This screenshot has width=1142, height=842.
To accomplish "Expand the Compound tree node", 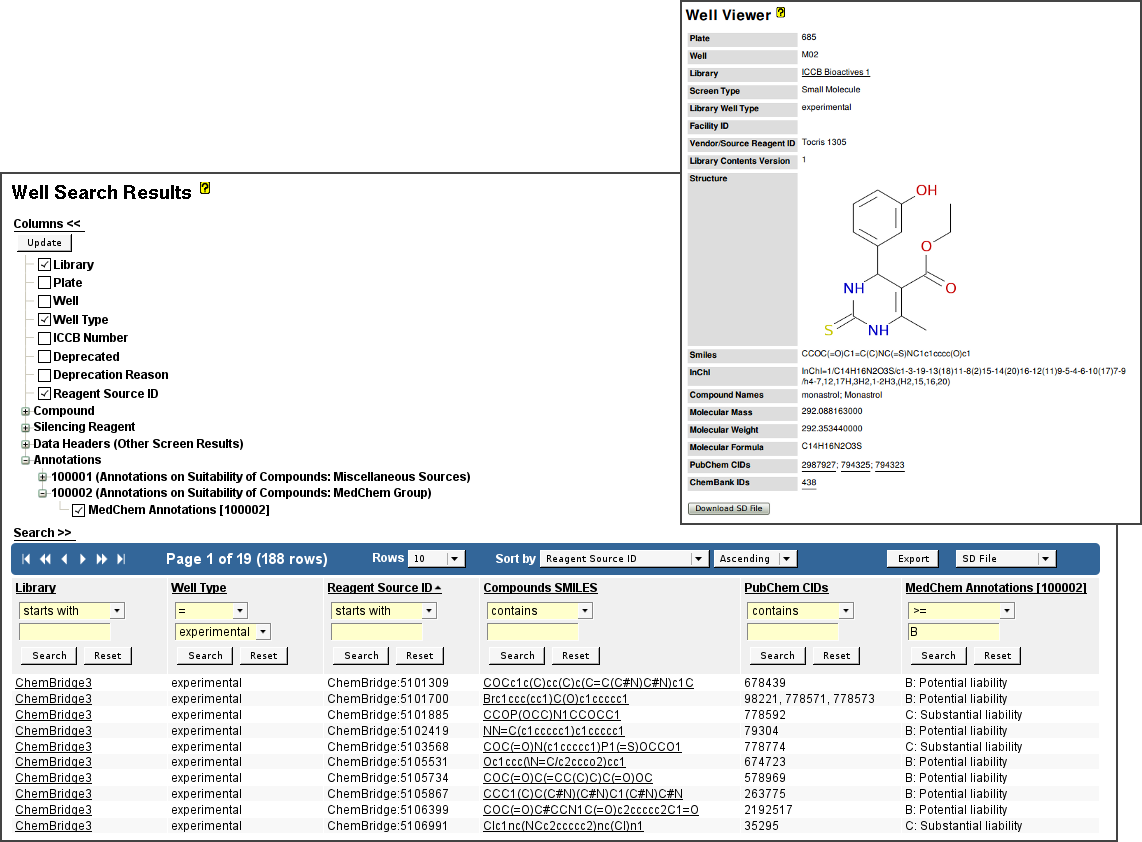I will pos(25,412).
